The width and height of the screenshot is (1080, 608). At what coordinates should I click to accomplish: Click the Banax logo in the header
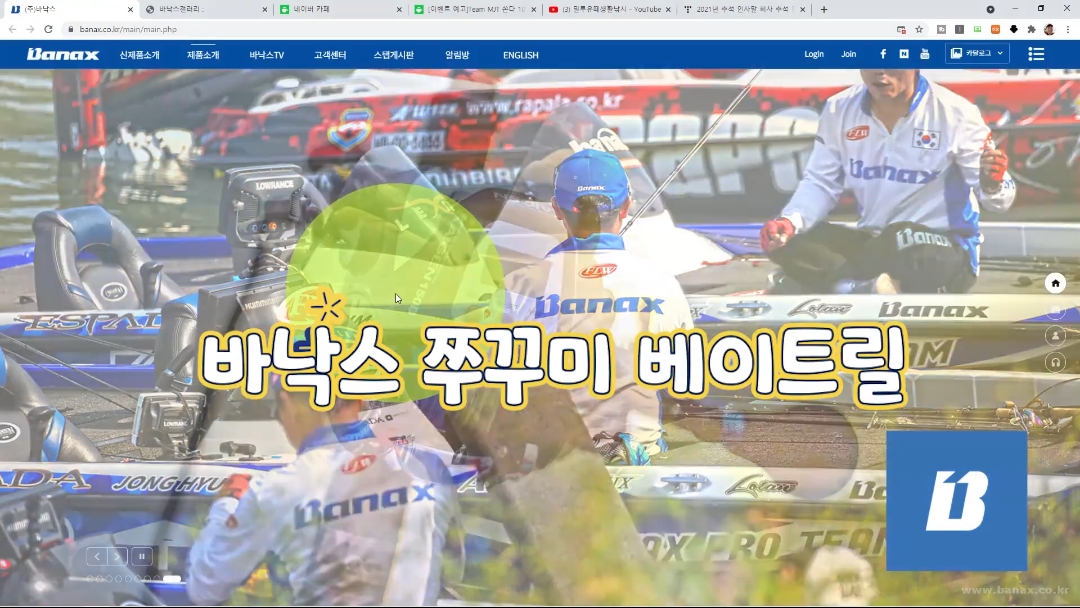pos(63,54)
